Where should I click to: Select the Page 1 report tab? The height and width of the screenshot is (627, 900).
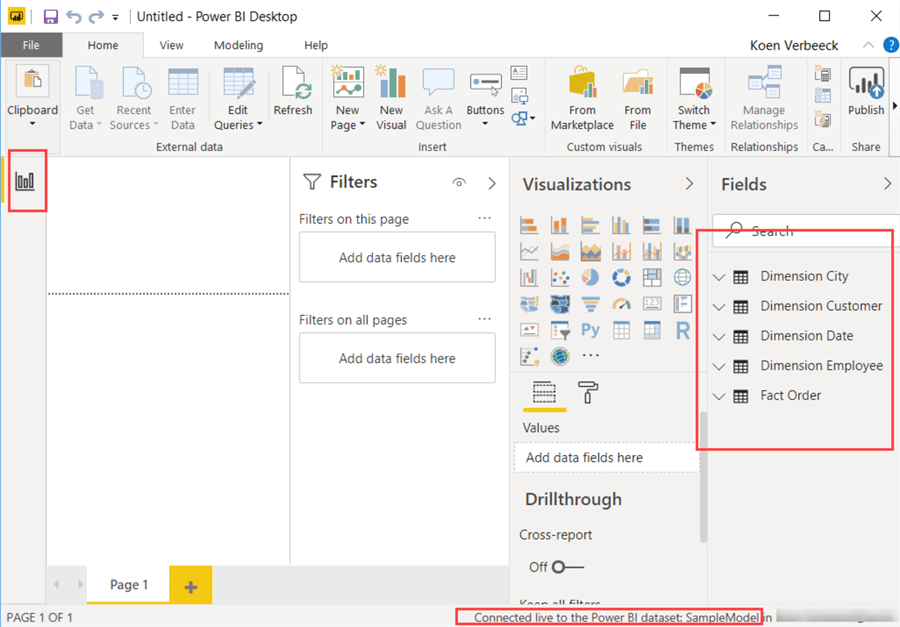point(129,585)
